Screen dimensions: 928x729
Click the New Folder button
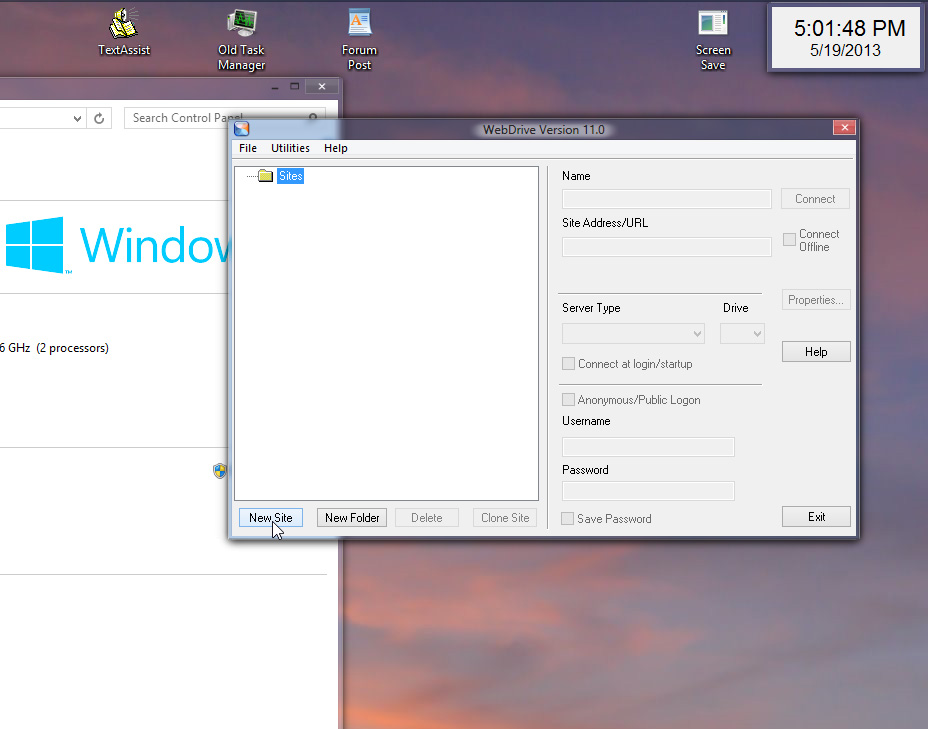click(x=352, y=518)
